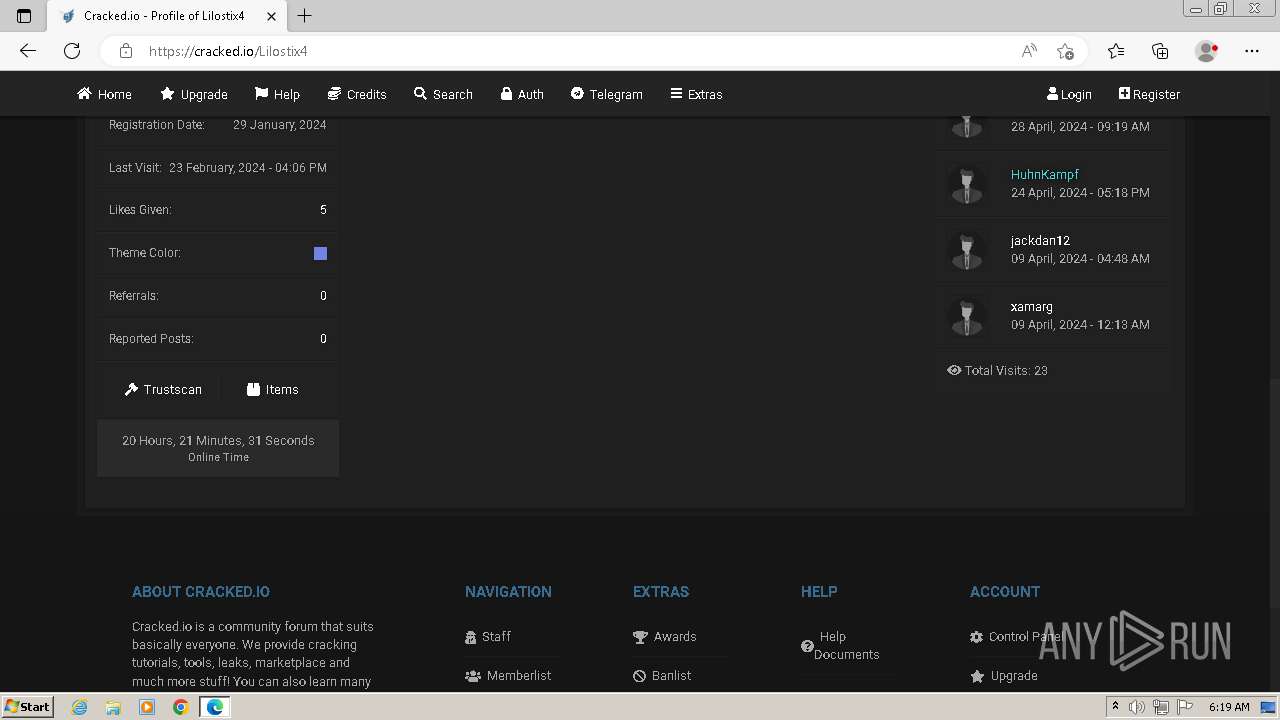Launch Internet Explorer from taskbar
This screenshot has width=1280, height=720.
point(79,707)
